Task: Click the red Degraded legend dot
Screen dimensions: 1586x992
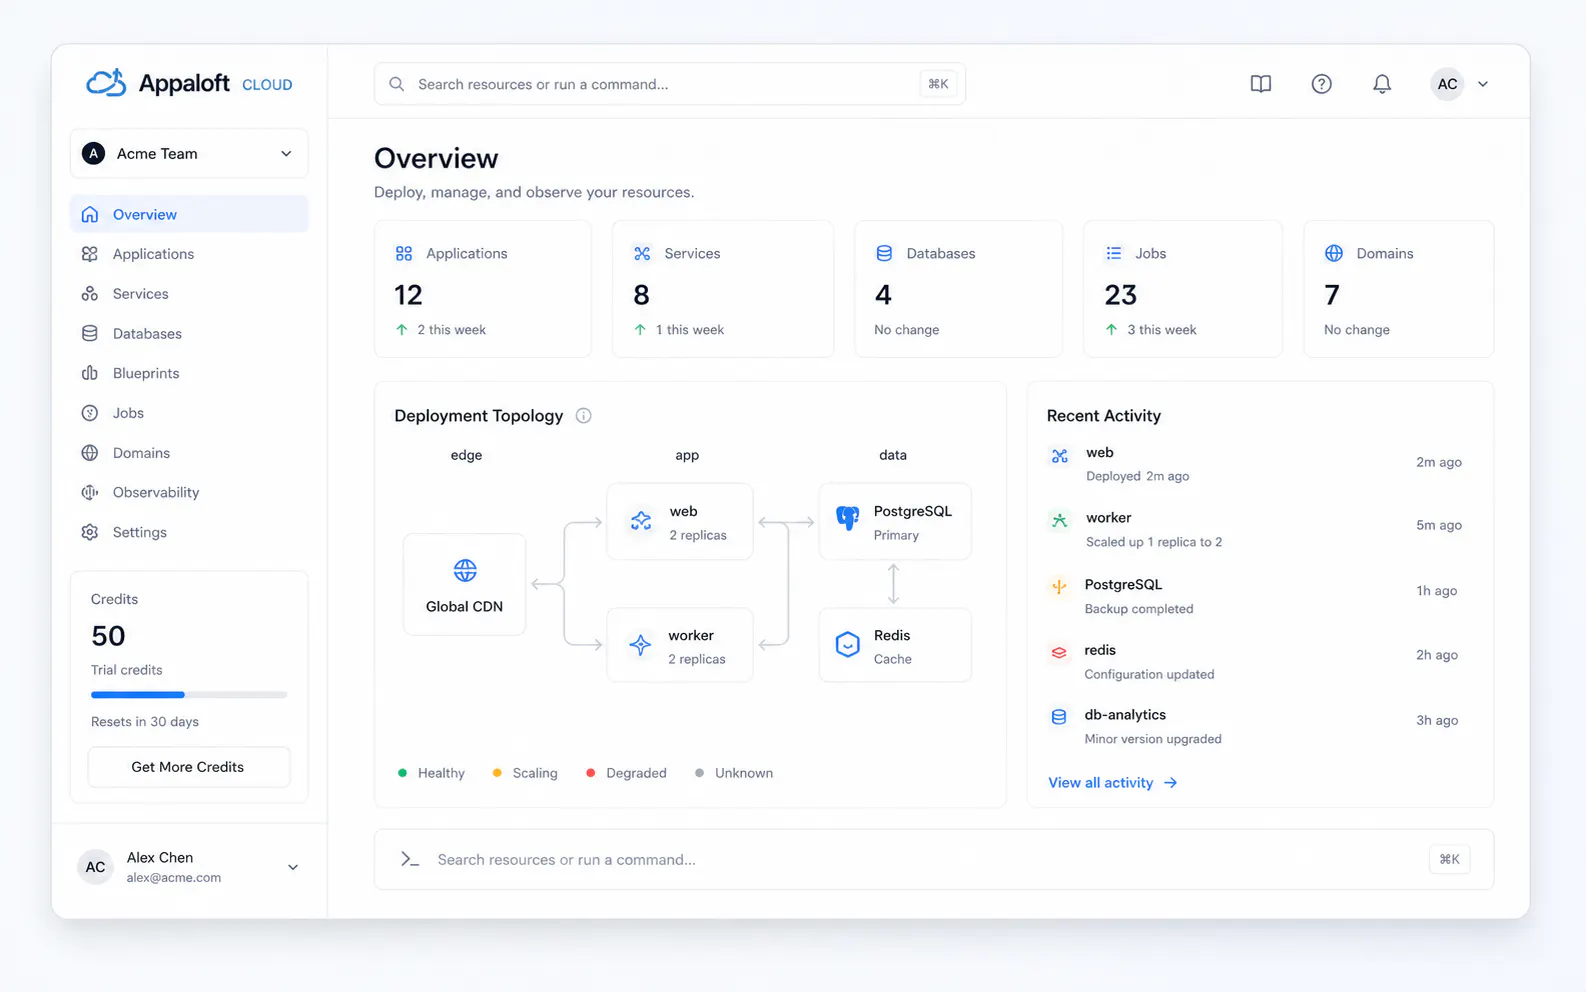Action: pos(590,773)
